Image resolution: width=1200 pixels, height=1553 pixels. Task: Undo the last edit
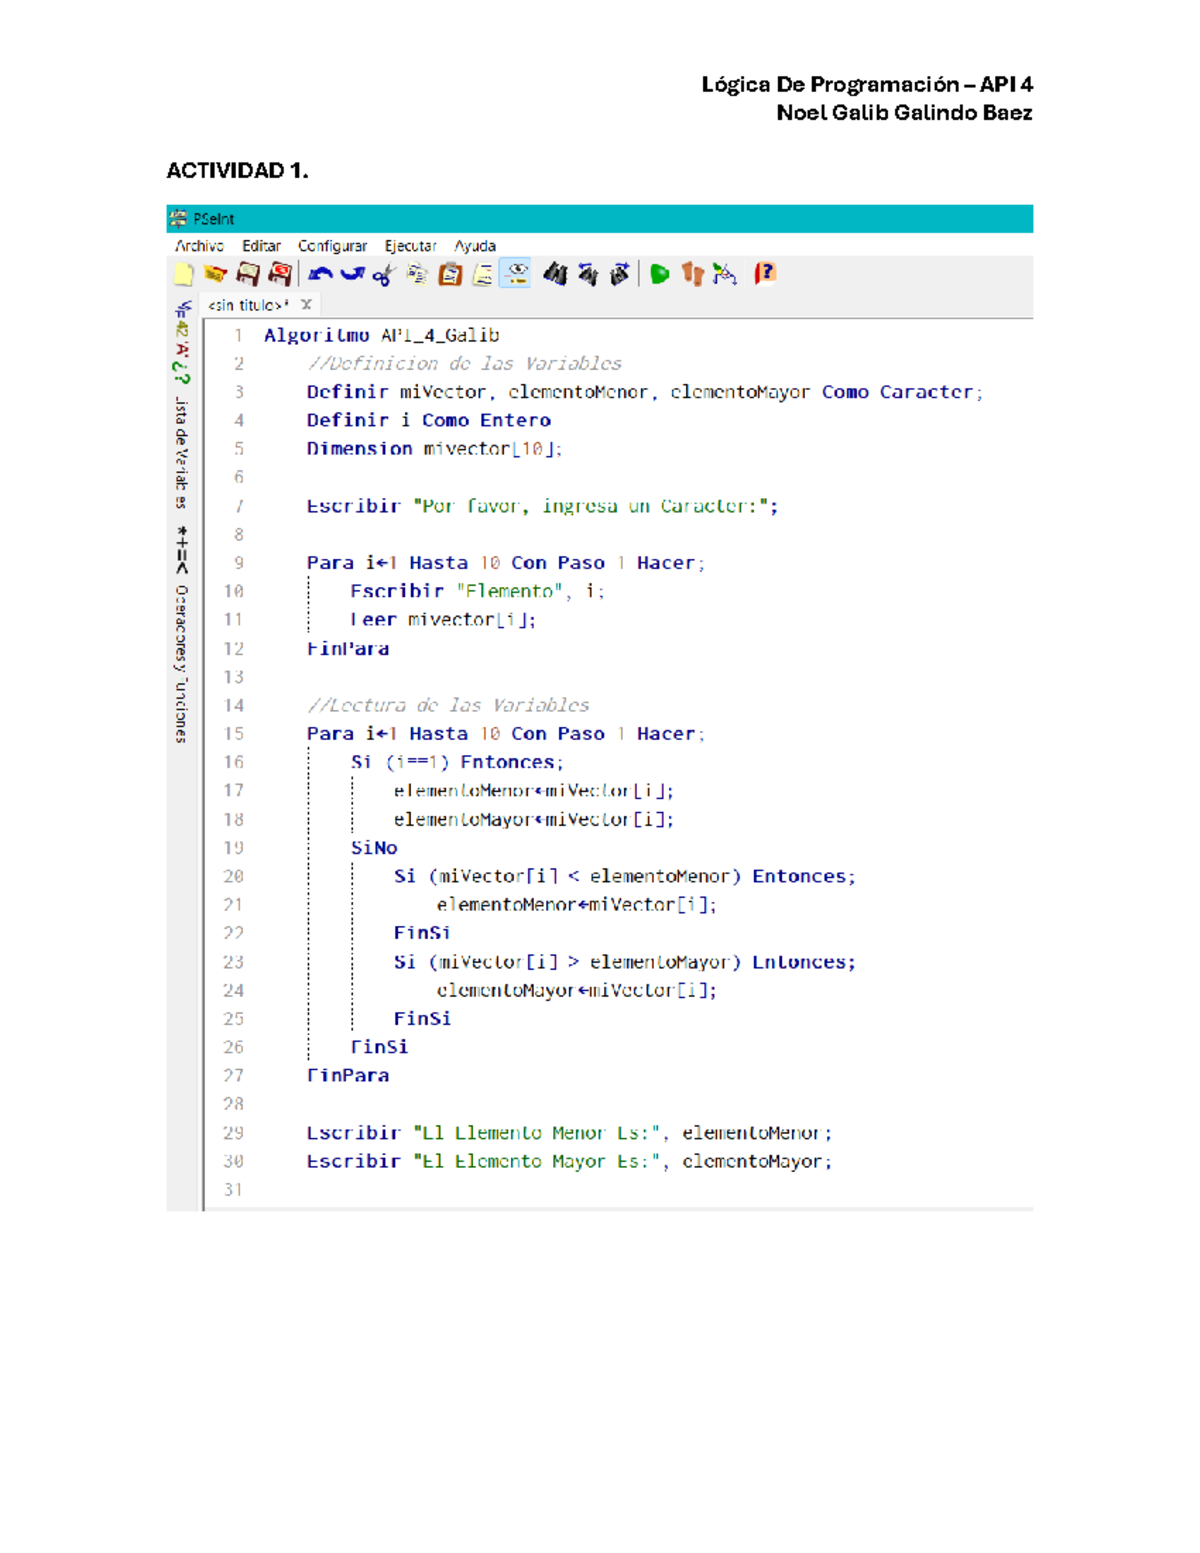click(319, 274)
